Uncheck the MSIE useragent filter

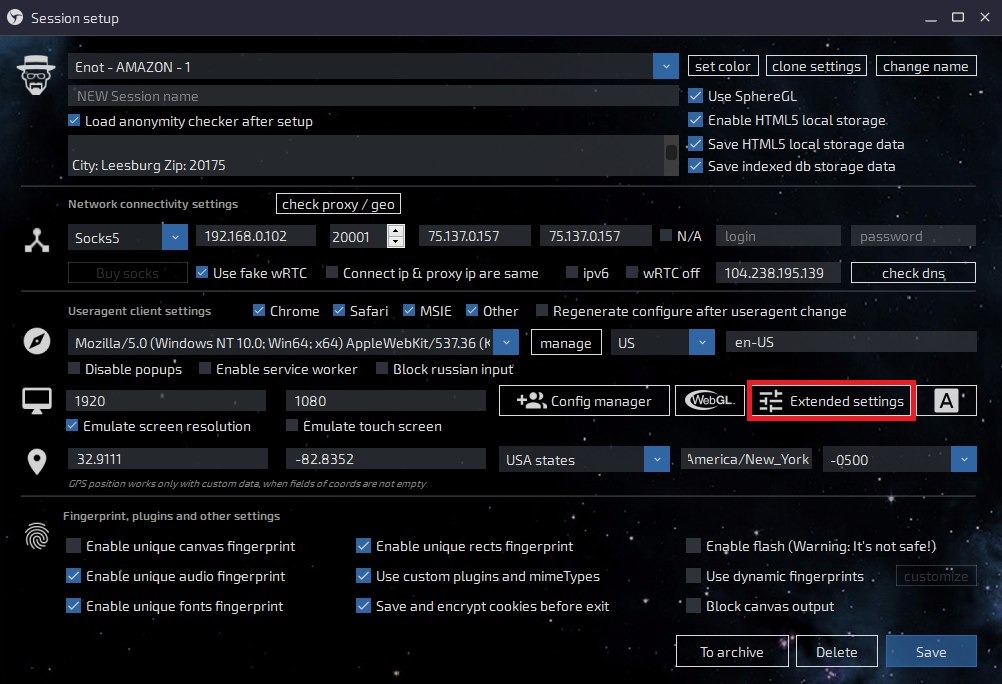pyautogui.click(x=409, y=310)
